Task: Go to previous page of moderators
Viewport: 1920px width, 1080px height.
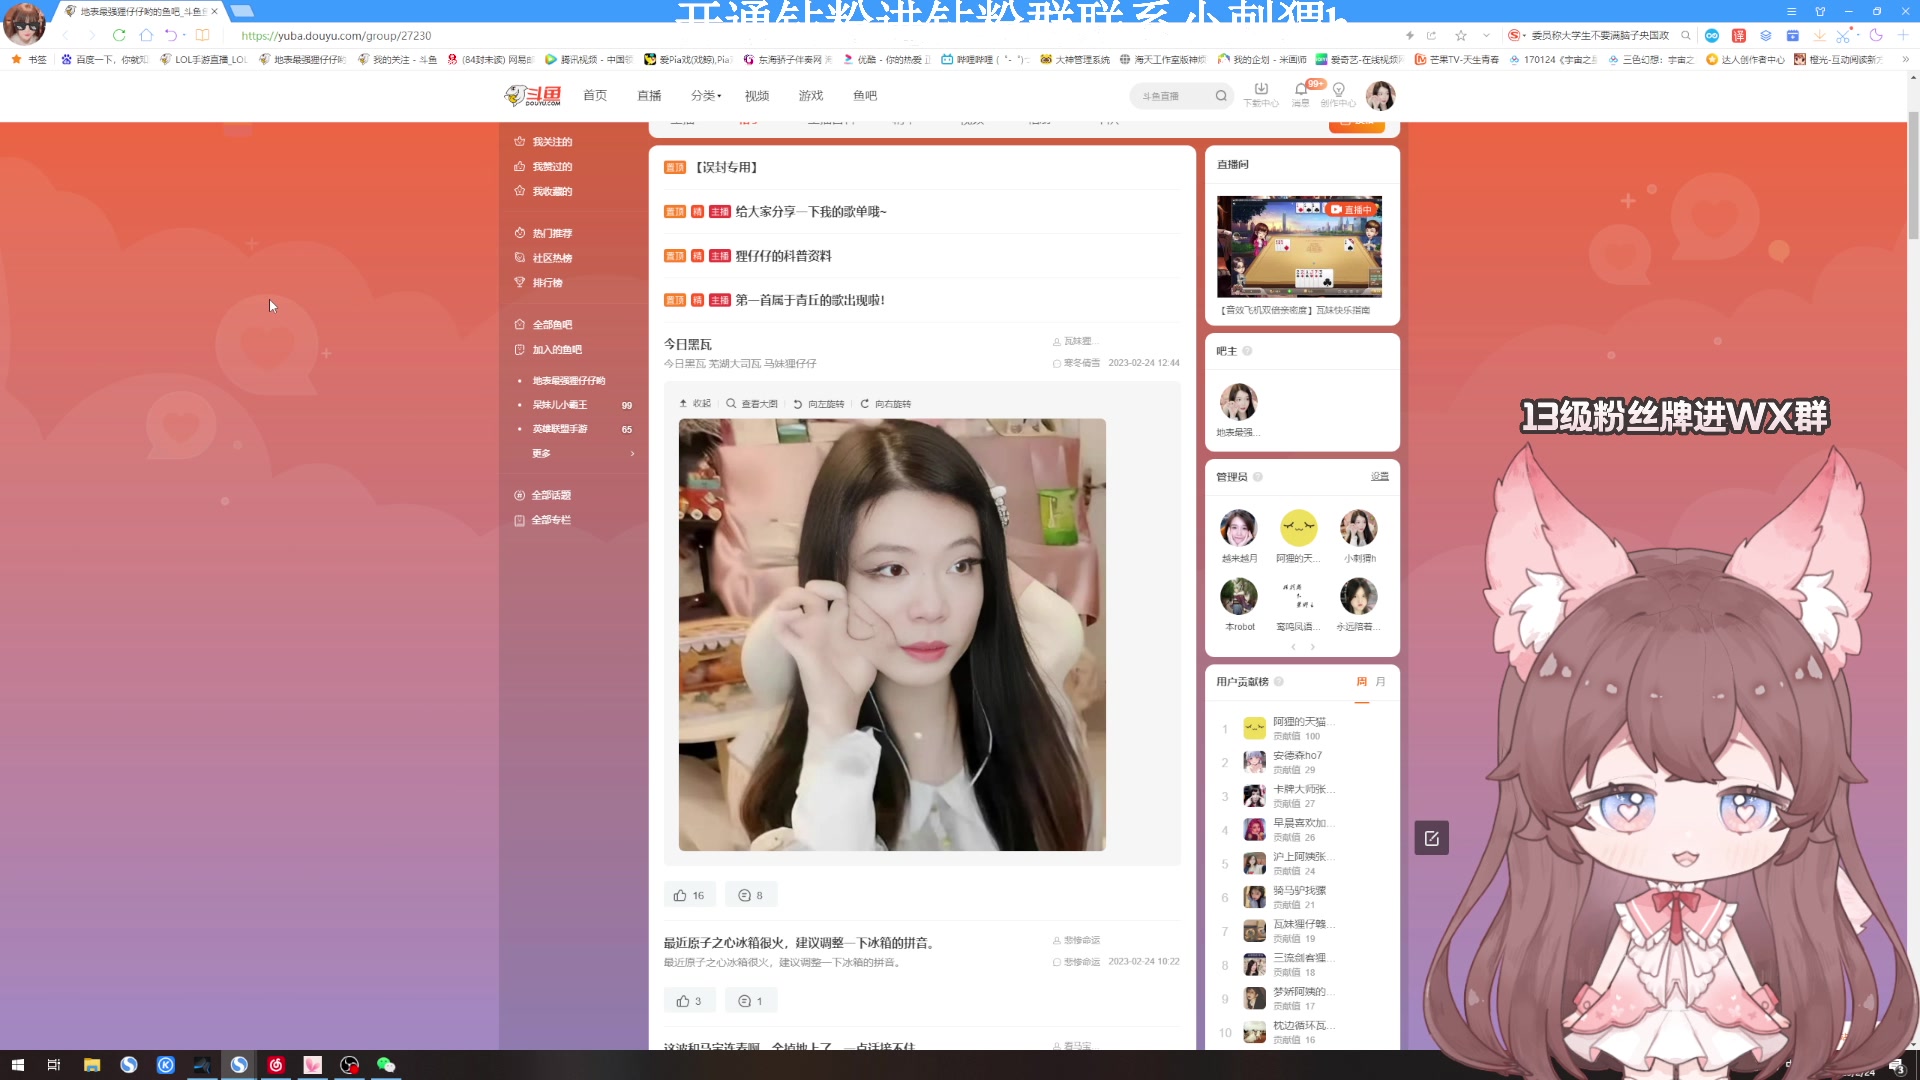Action: pos(1293,647)
